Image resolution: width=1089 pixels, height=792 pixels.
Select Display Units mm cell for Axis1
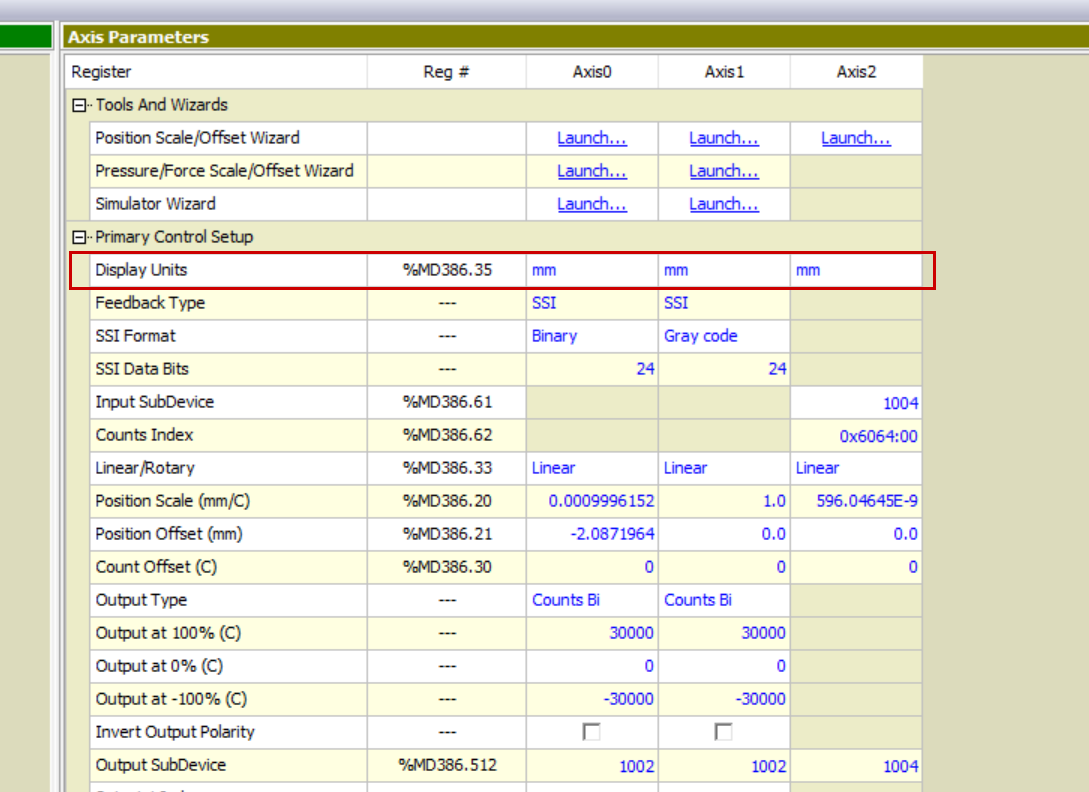724,270
